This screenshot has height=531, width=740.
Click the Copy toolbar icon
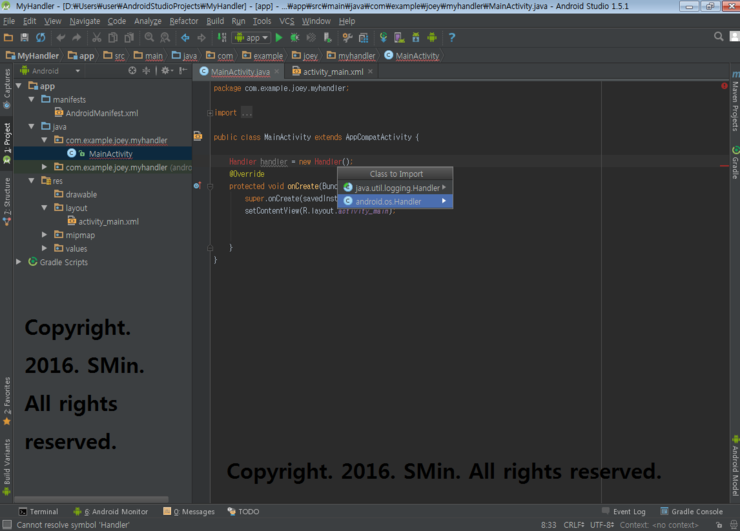[x=113, y=37]
